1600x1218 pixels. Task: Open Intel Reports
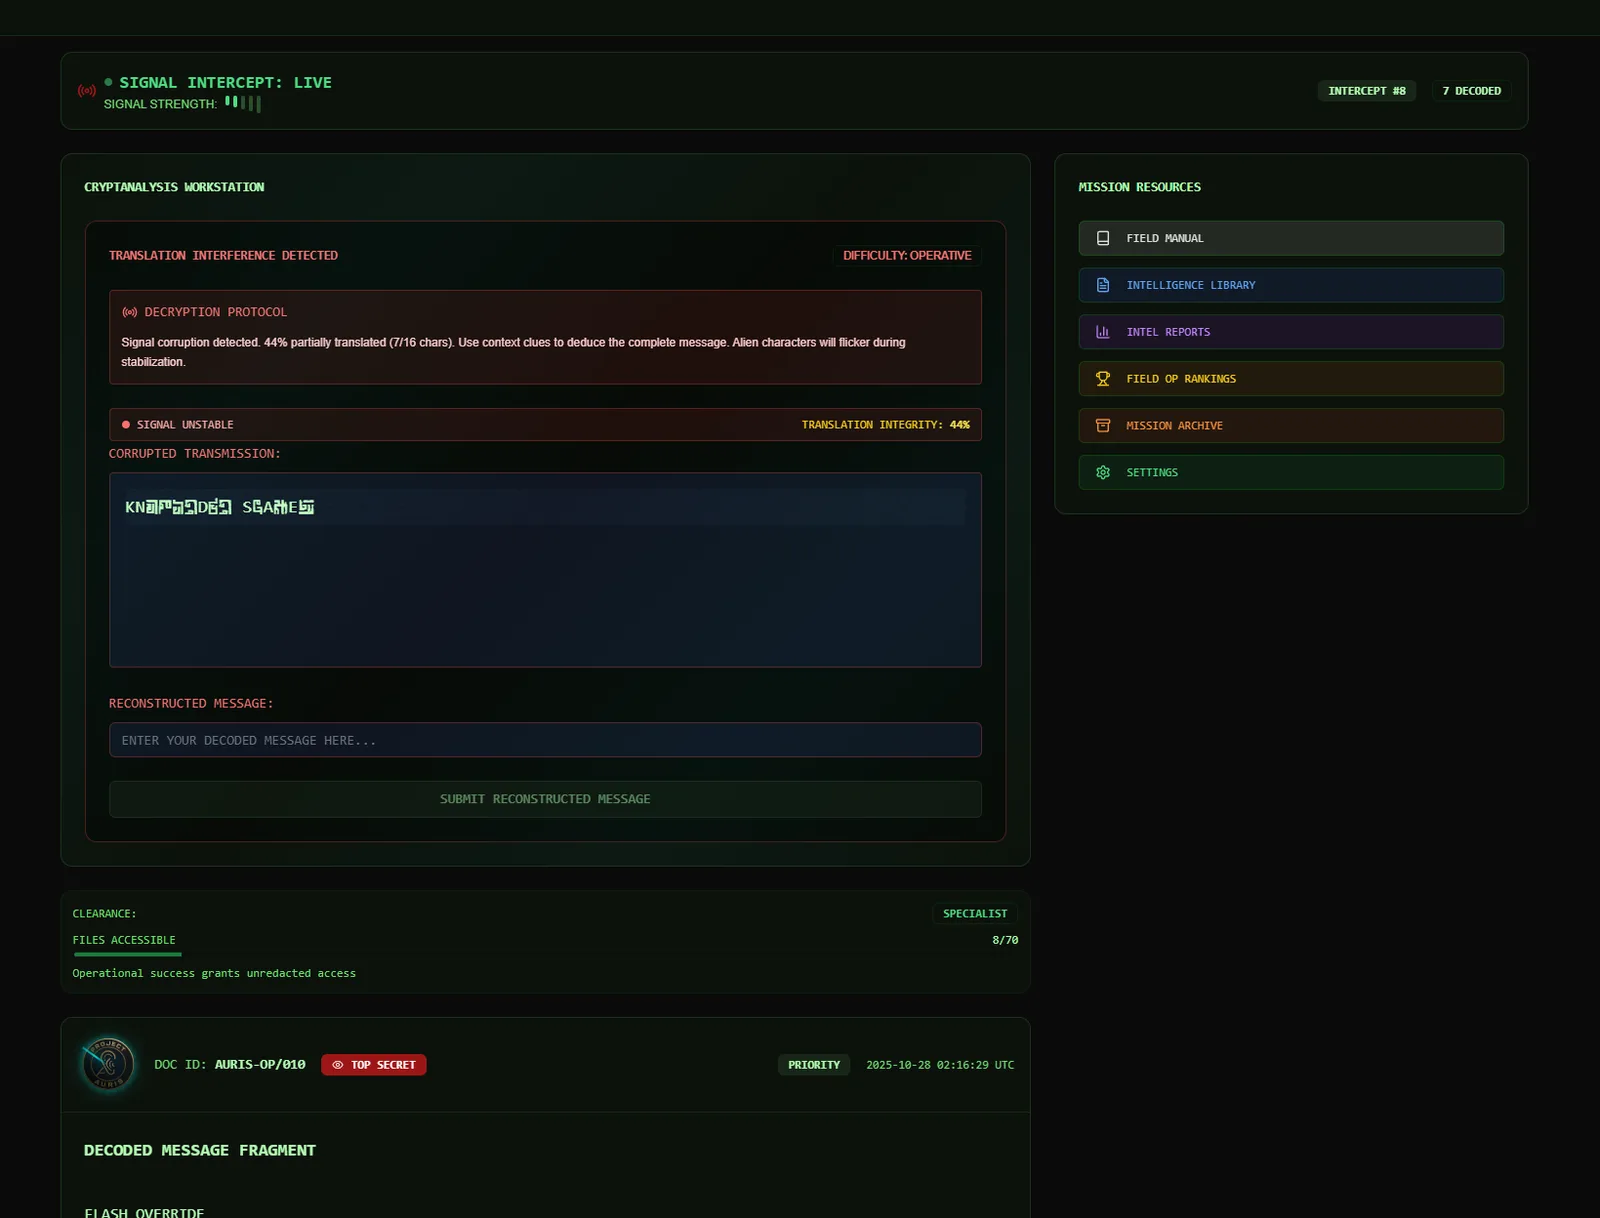click(x=1291, y=332)
